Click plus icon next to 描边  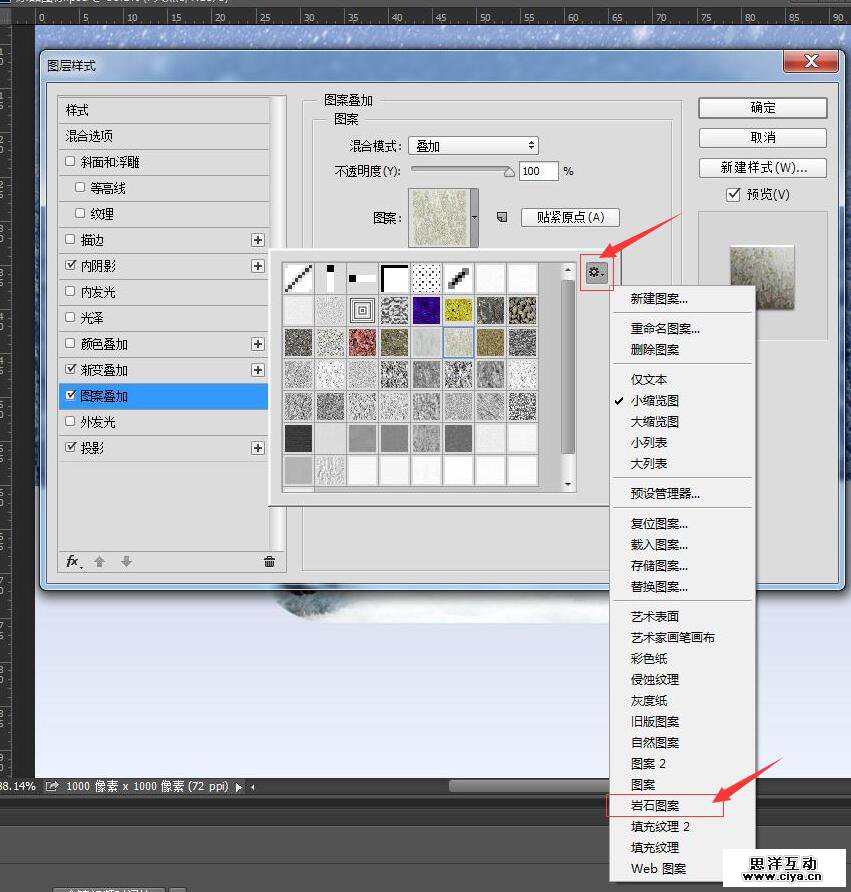pos(258,240)
